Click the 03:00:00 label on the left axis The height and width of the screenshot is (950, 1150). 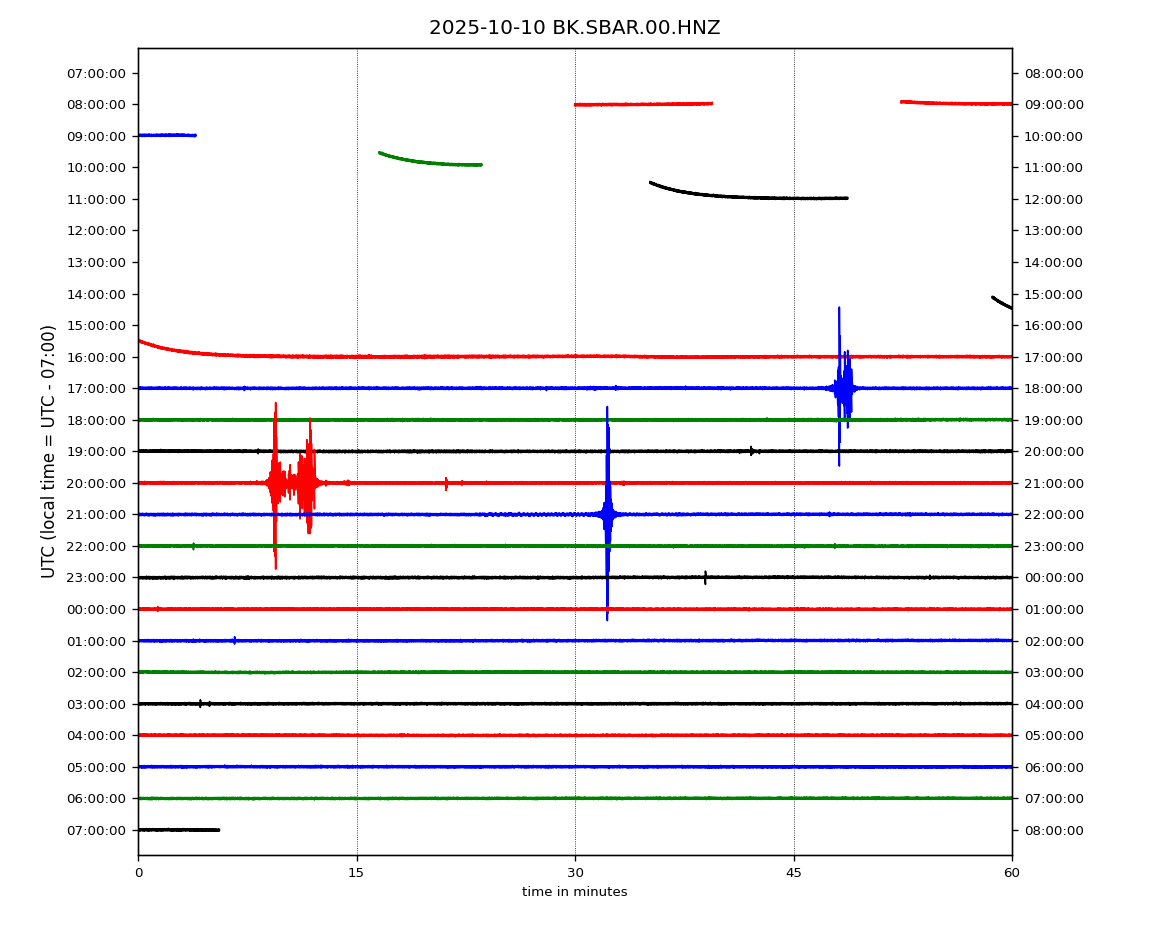click(98, 704)
